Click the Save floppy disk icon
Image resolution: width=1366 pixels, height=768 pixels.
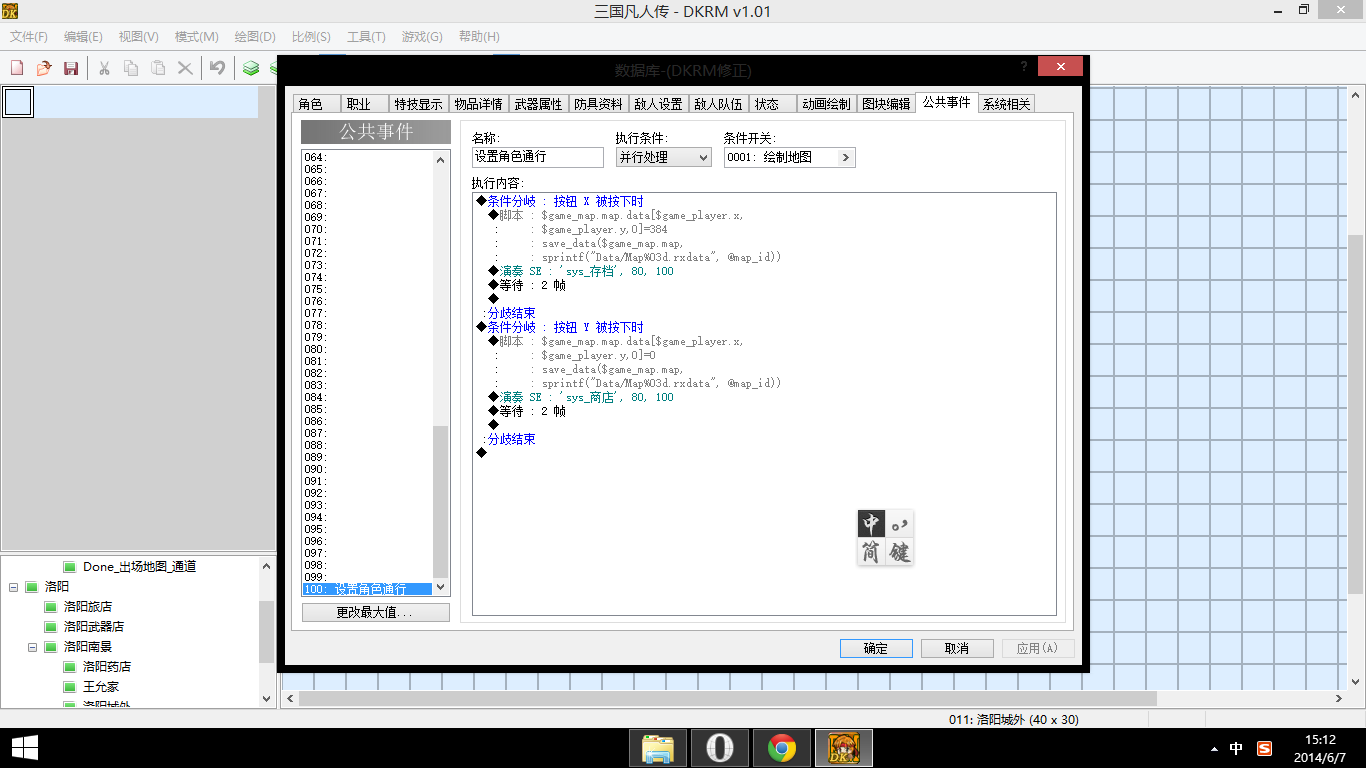coord(71,68)
